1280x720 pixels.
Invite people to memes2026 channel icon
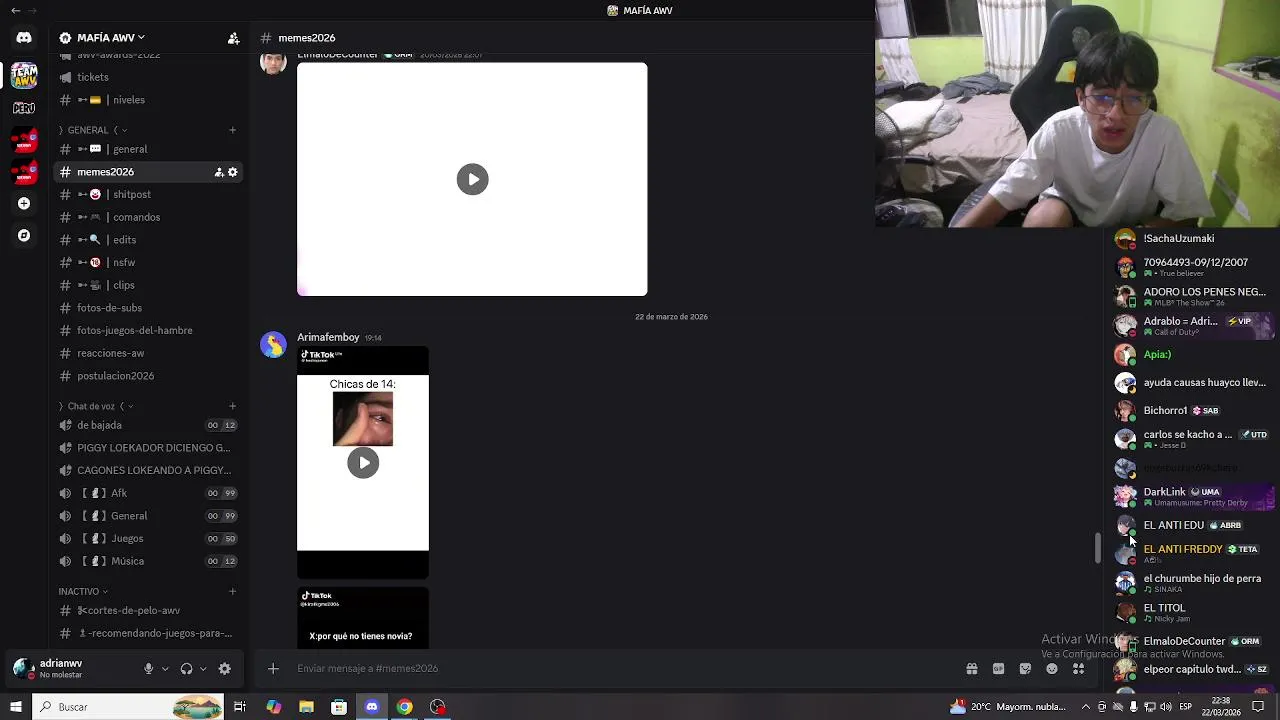(x=219, y=172)
